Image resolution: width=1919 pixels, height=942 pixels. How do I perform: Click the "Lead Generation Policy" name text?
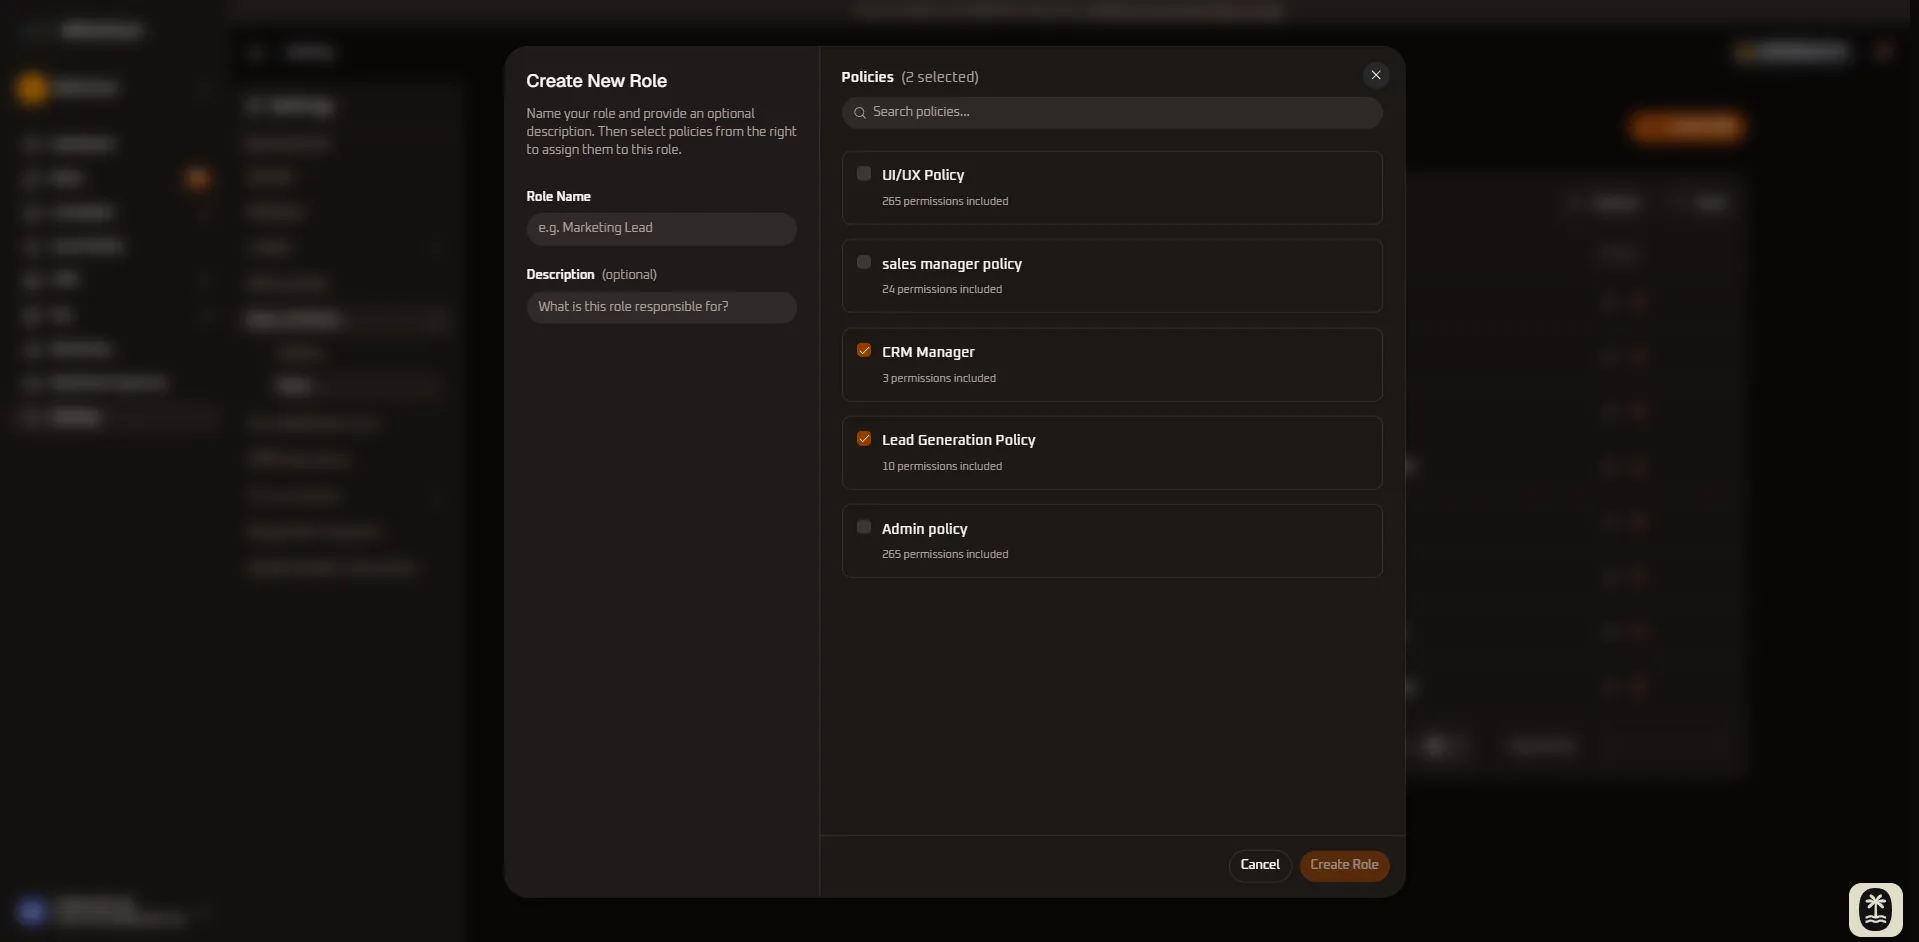pos(958,440)
